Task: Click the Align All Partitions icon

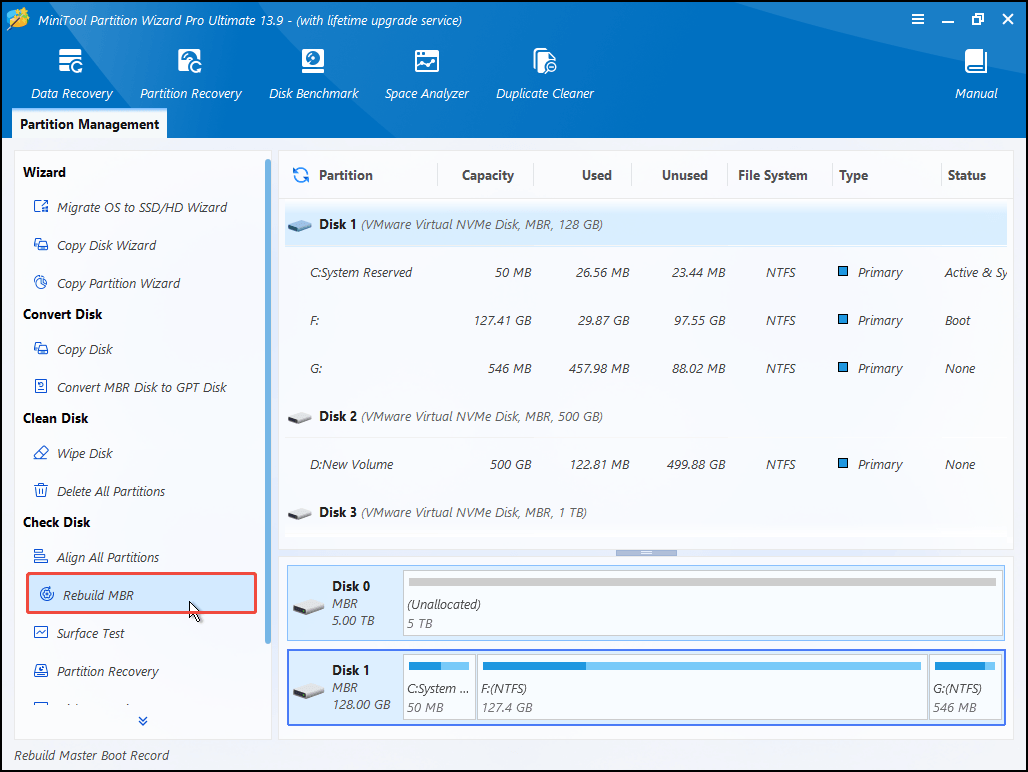Action: (x=41, y=556)
